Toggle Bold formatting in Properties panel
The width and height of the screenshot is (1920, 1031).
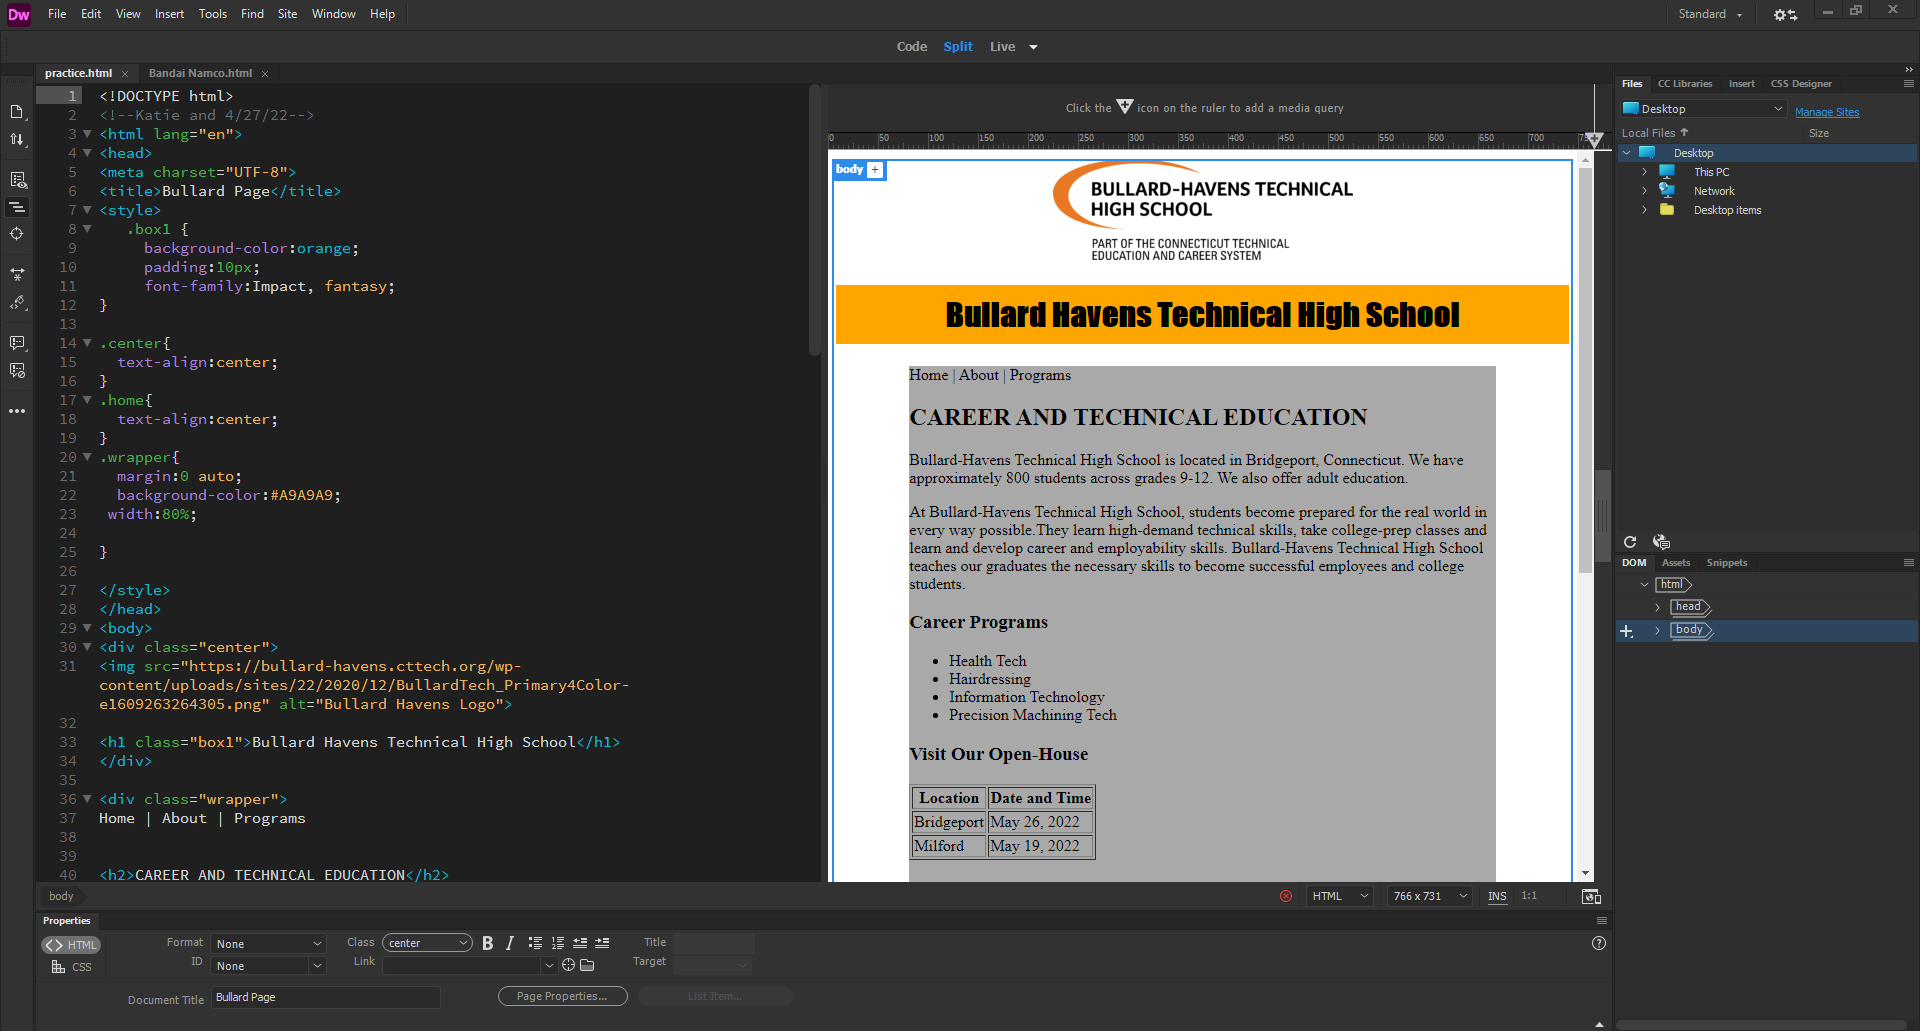[x=488, y=943]
